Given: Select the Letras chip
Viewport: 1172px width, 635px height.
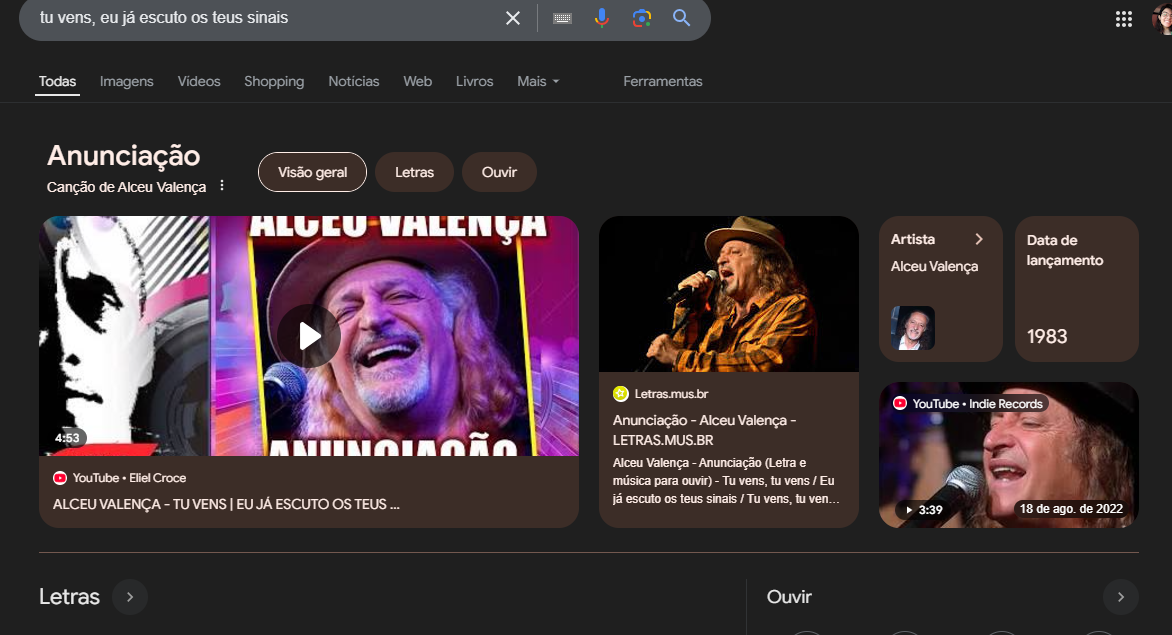Looking at the screenshot, I should (x=414, y=172).
